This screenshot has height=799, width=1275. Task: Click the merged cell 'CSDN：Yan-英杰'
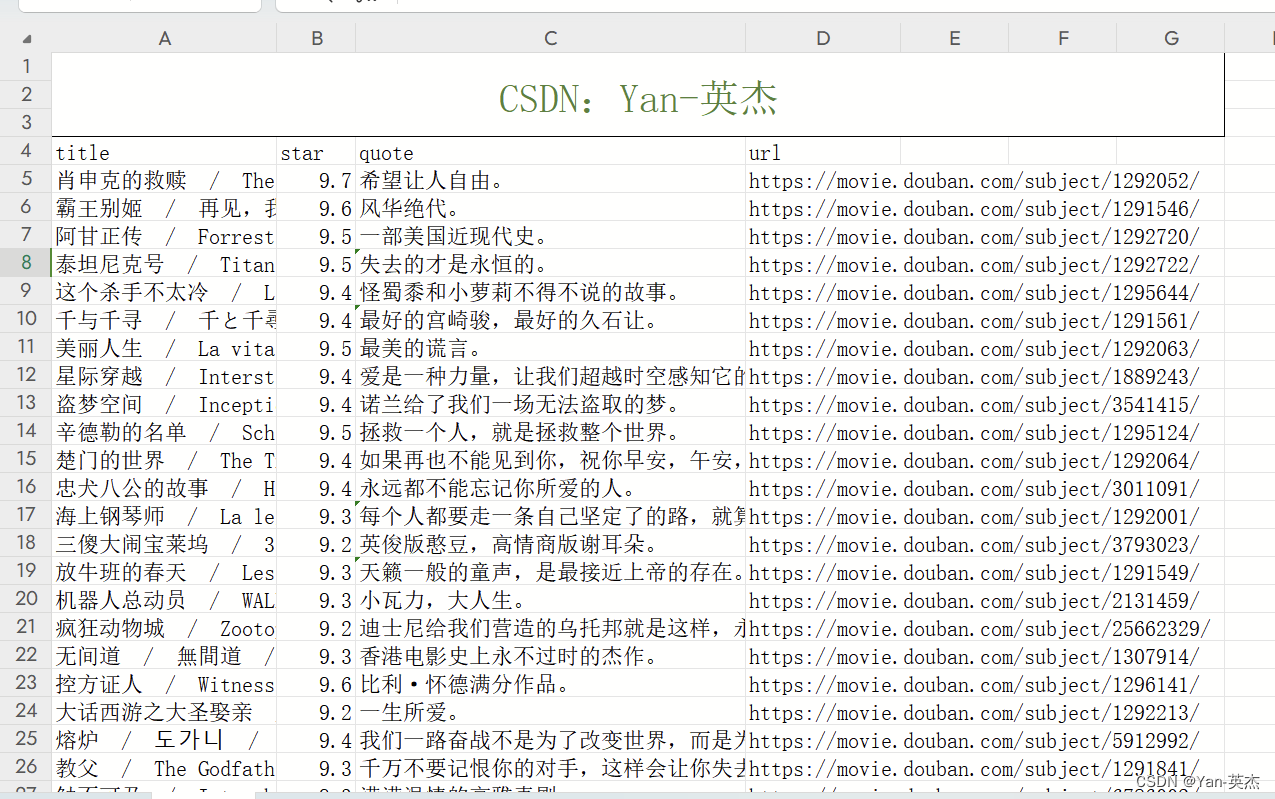pos(638,96)
